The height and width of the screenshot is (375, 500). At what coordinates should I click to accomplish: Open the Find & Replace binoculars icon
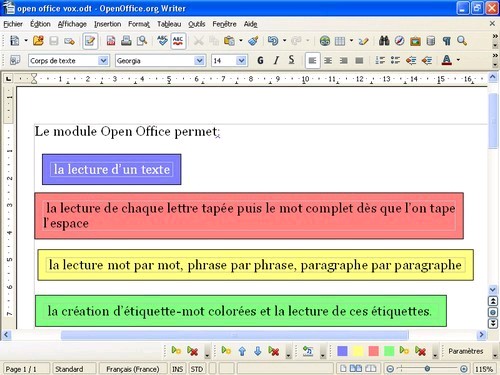[x=384, y=41]
